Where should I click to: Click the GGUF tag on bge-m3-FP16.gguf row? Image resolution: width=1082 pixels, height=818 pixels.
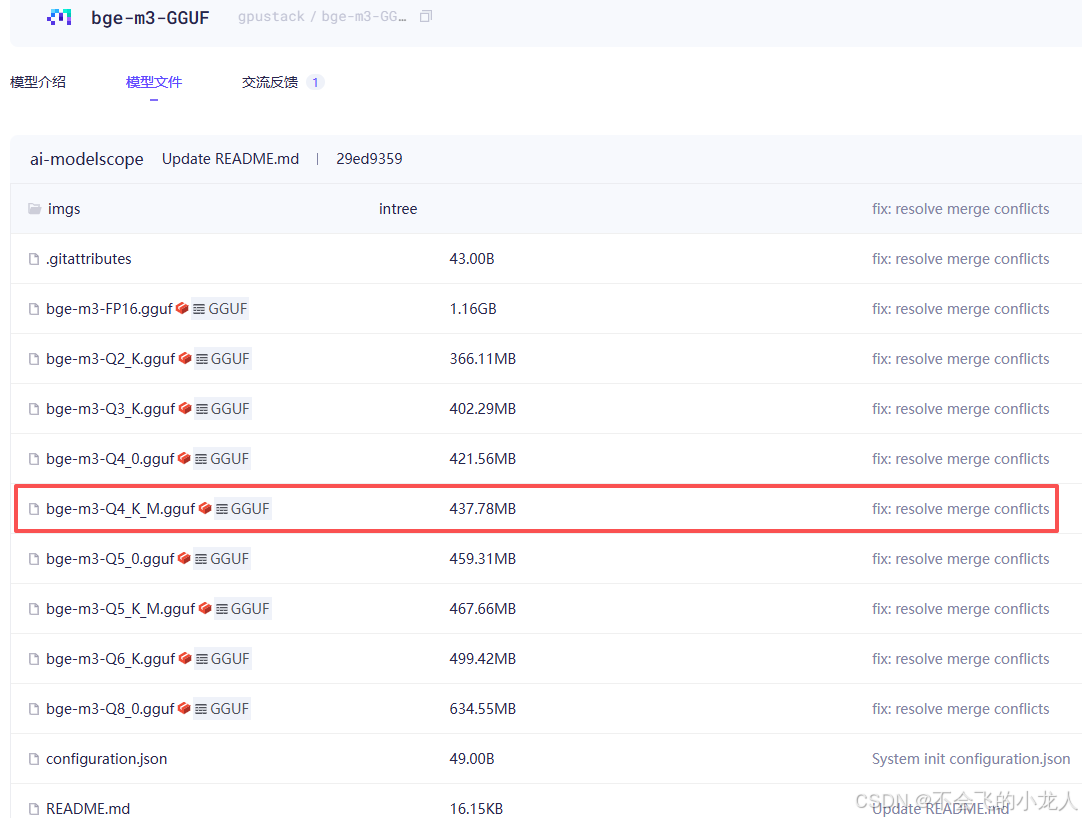tap(220, 309)
